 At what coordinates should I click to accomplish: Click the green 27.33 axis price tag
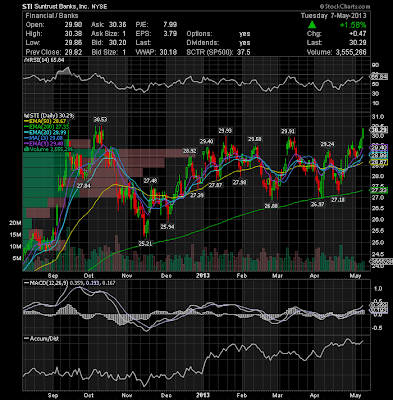point(378,190)
